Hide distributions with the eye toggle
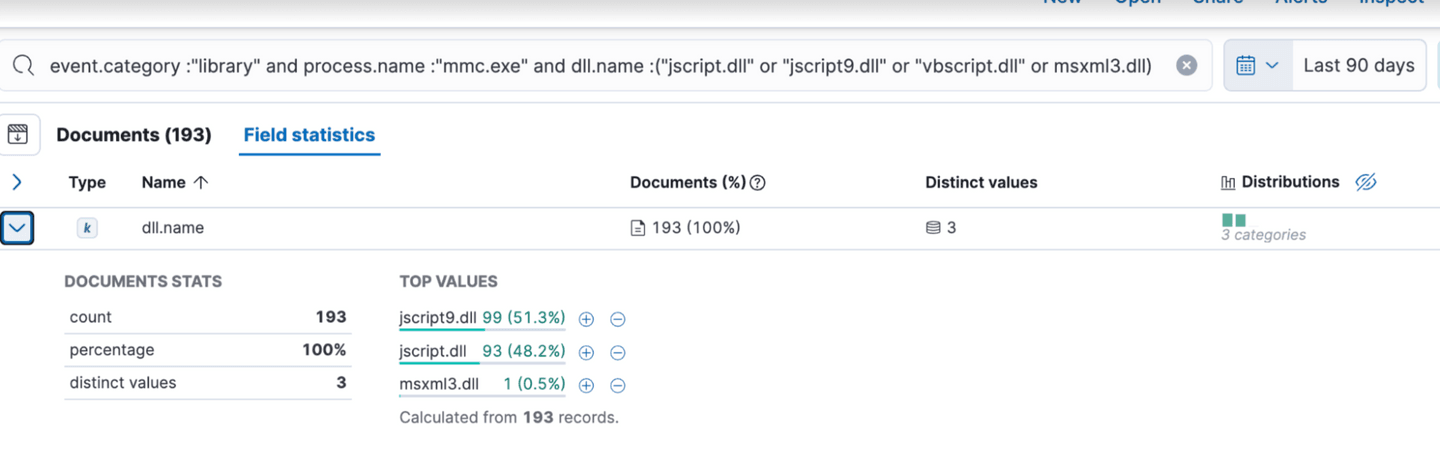The width and height of the screenshot is (1440, 451). click(x=1366, y=182)
